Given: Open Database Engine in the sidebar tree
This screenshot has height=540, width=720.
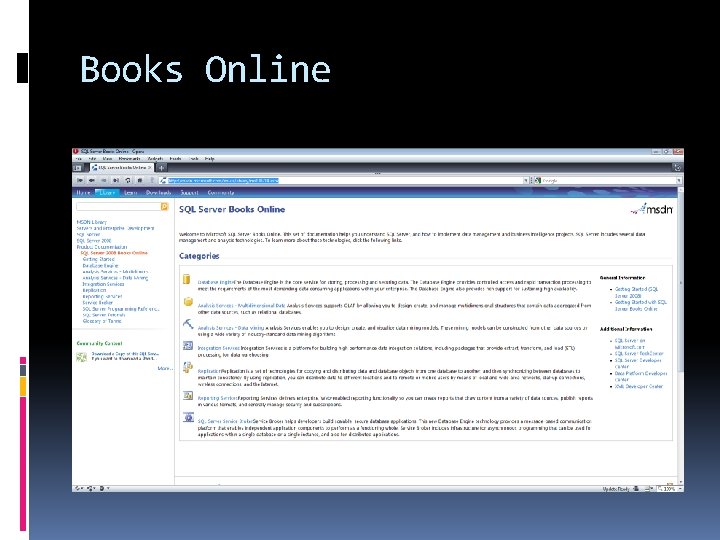Looking at the screenshot, I should (x=100, y=265).
